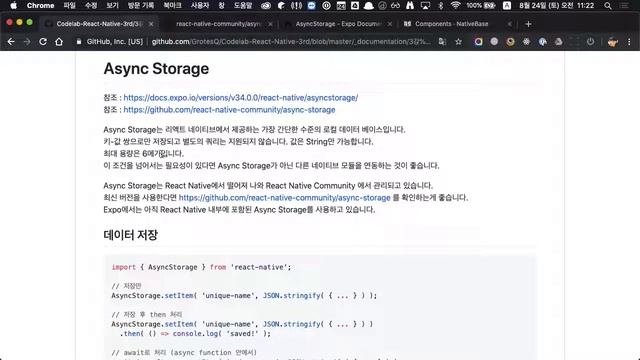The width and height of the screenshot is (640, 360).
Task: Click the forward navigation arrow
Action: [27, 42]
